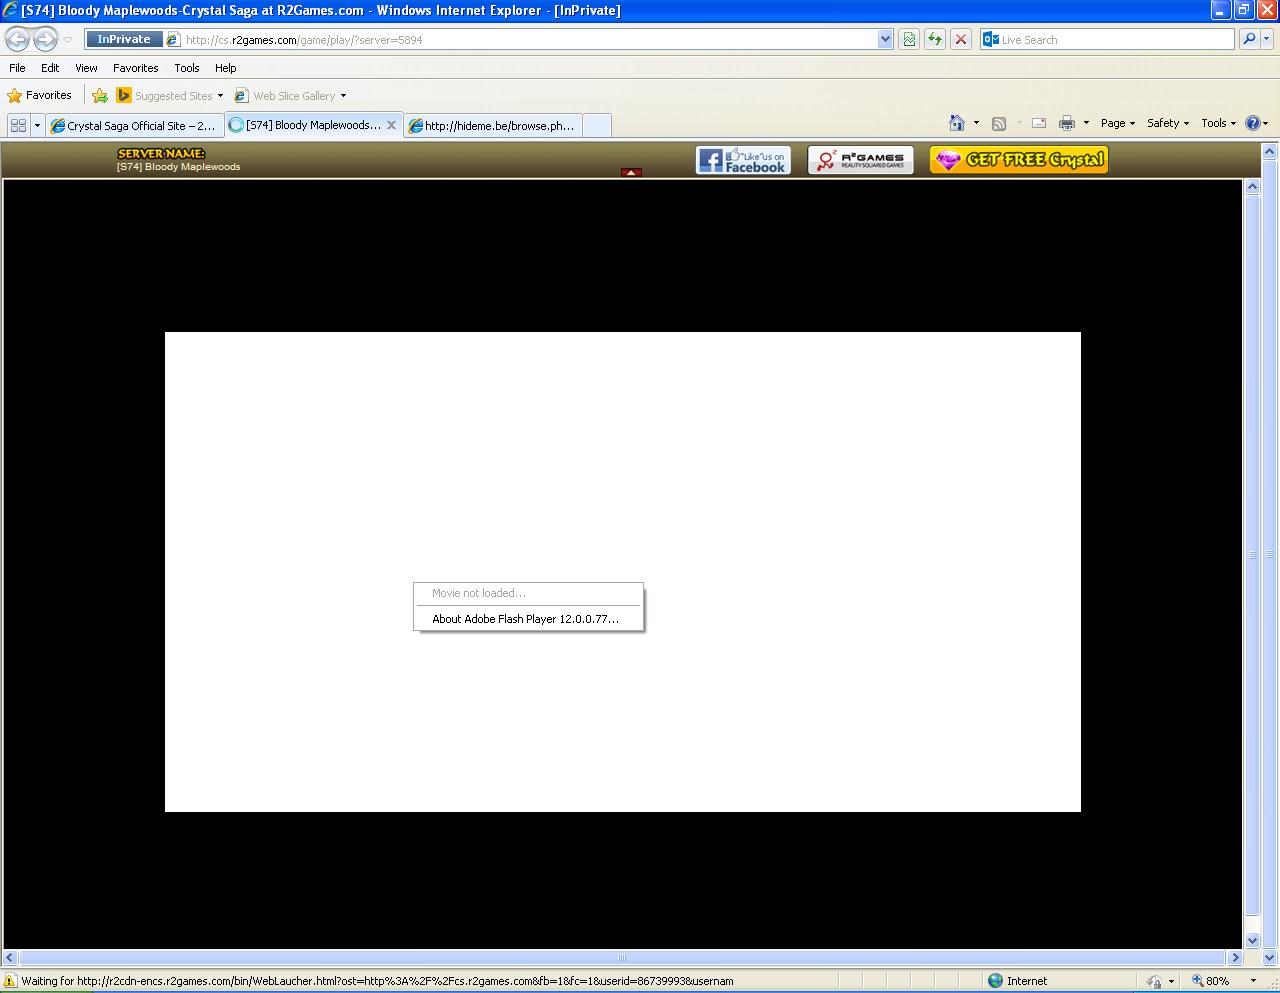Click the Compatibility View icon
Viewport: 1280px width, 993px height.
[909, 39]
